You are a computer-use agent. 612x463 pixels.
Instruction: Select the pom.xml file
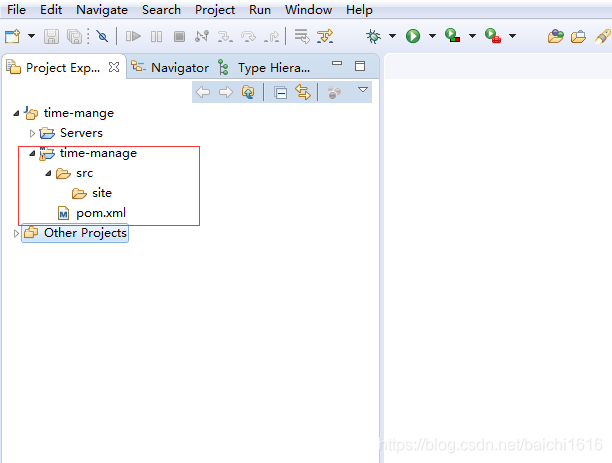click(91, 213)
